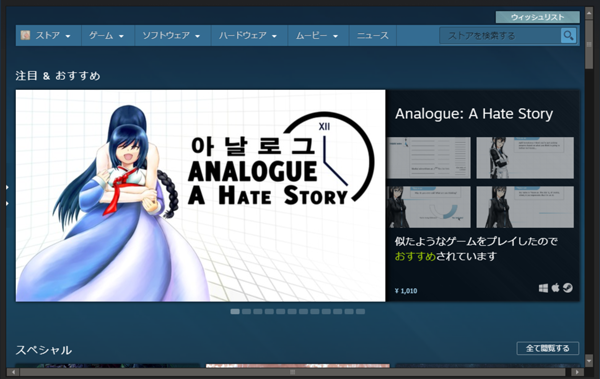Click the horizontal scrollbar right arrow
Viewport: 600px width, 379px height.
(577, 372)
